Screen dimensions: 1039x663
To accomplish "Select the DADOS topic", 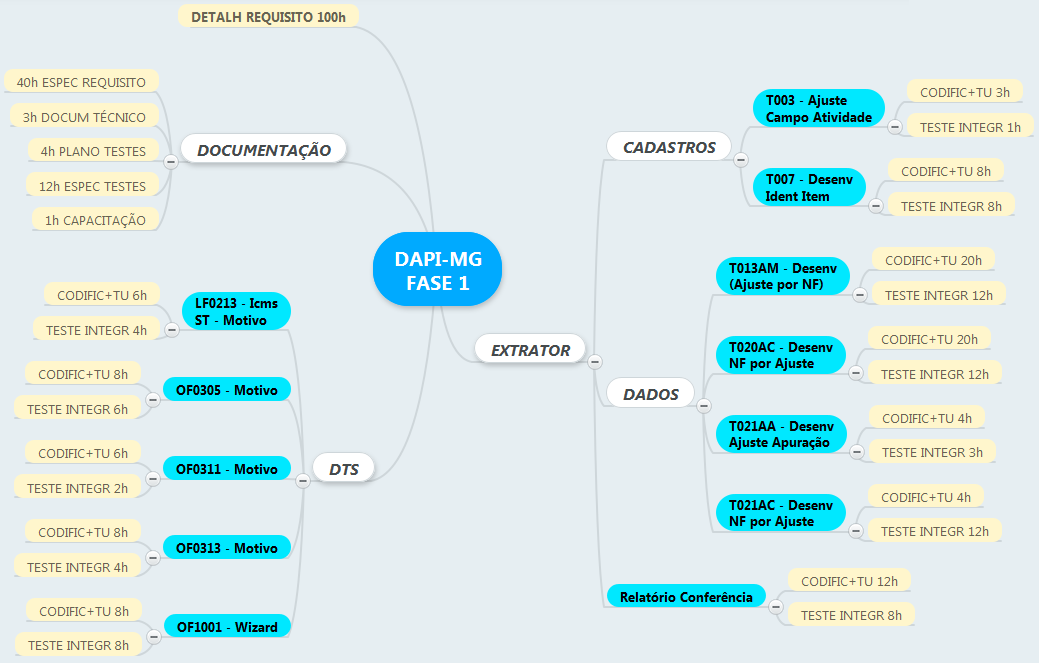I will click(651, 394).
